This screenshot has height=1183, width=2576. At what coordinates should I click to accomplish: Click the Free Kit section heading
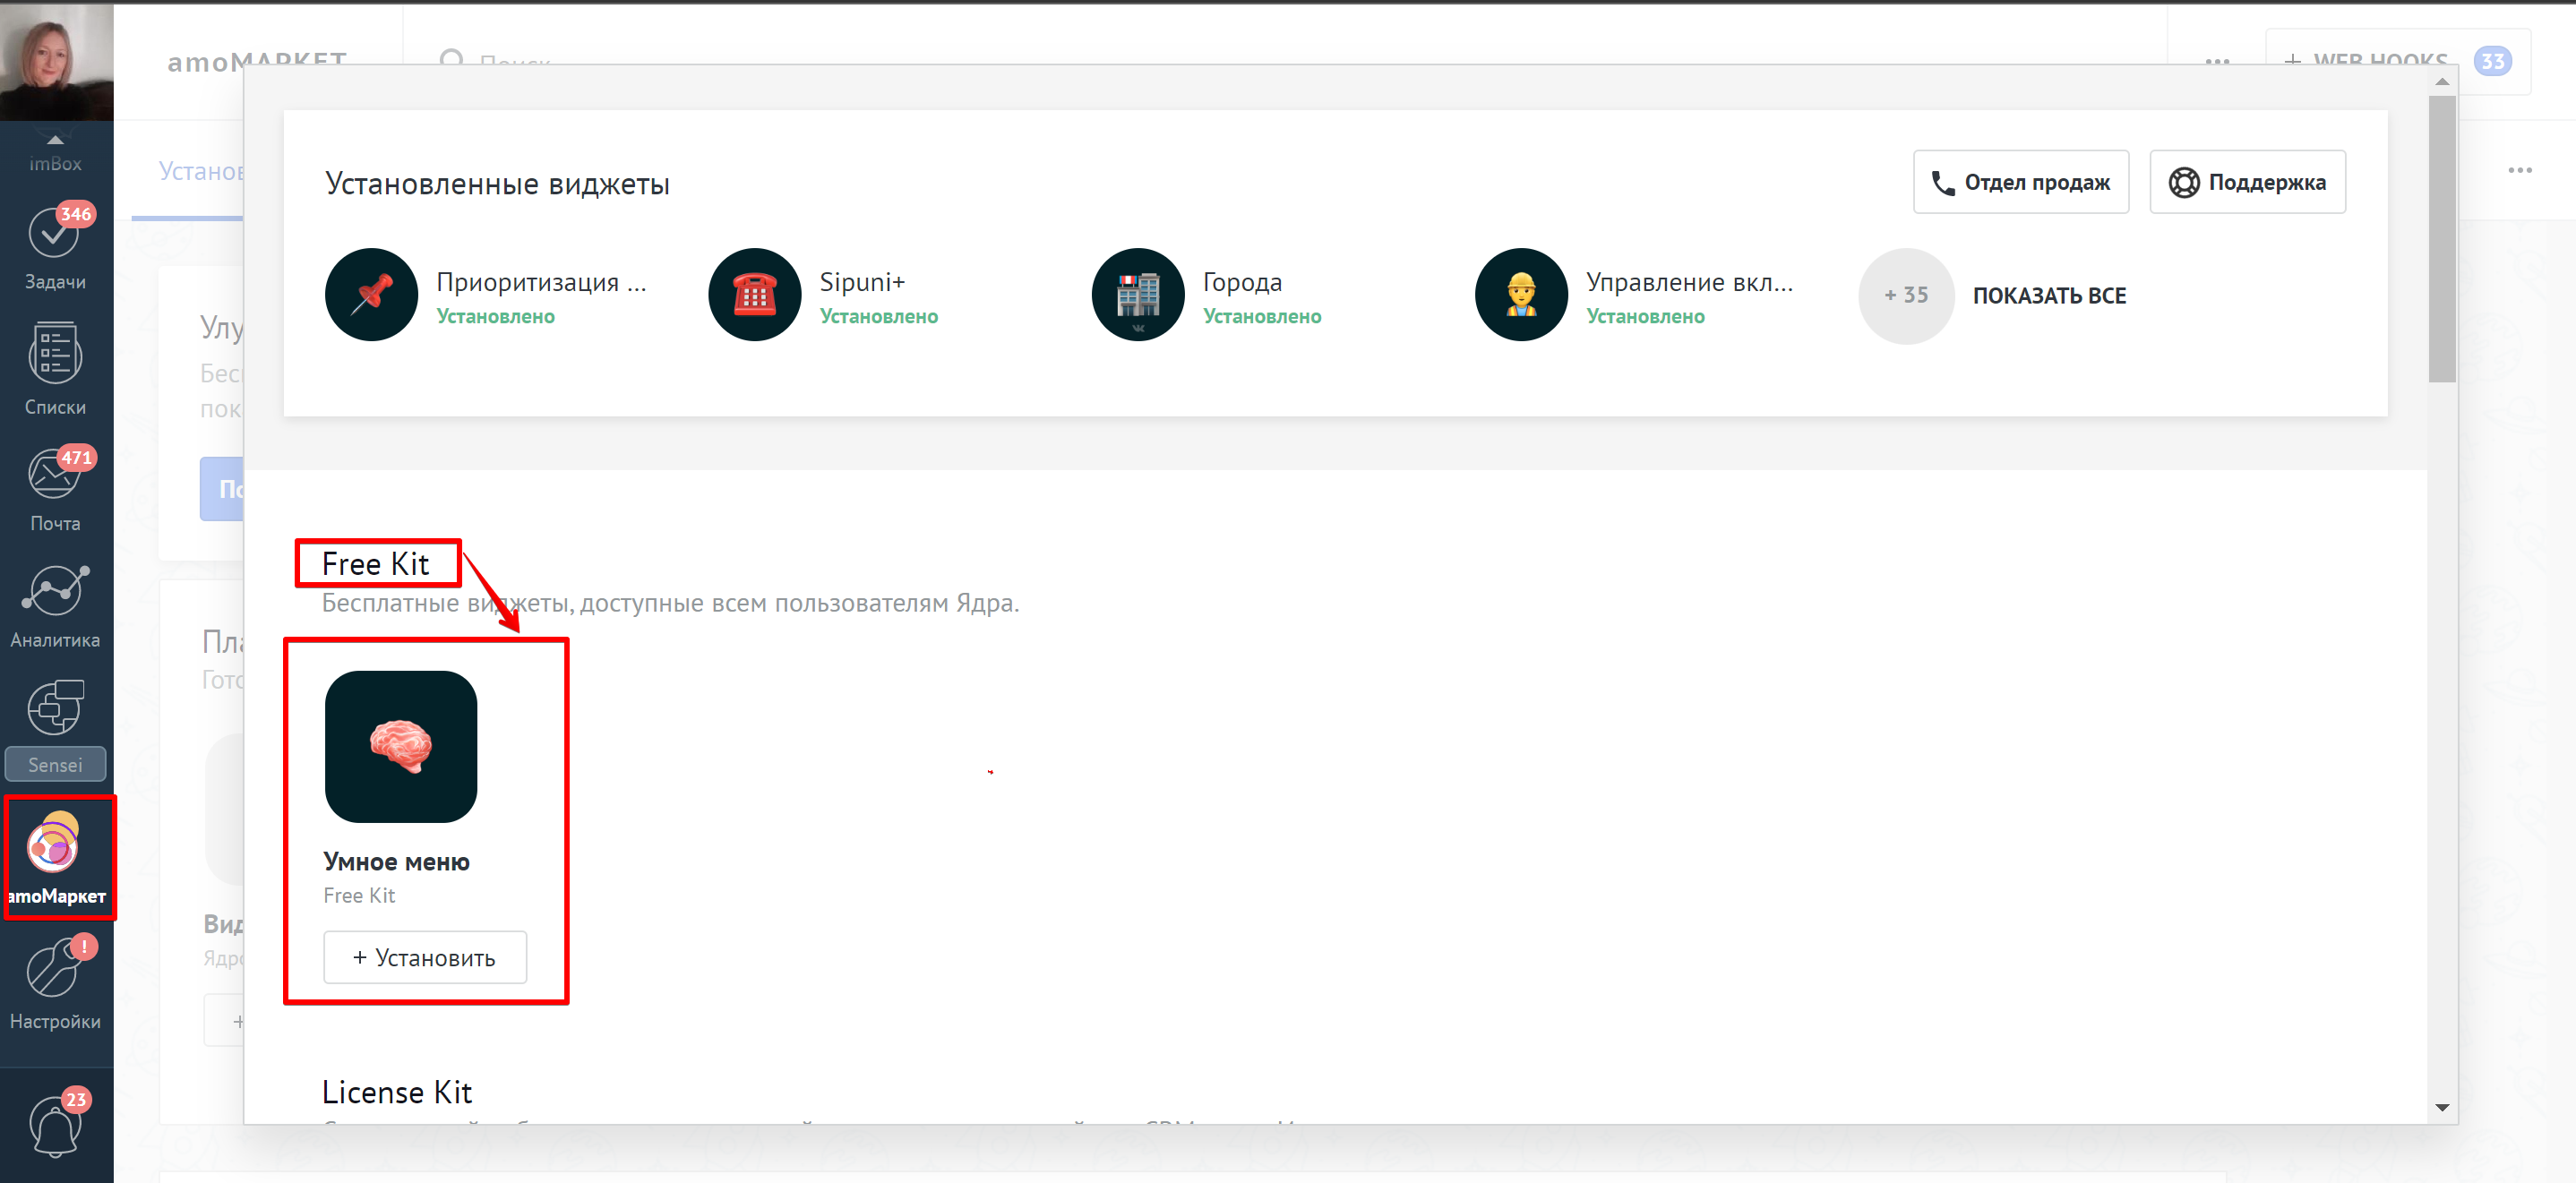[x=375, y=564]
